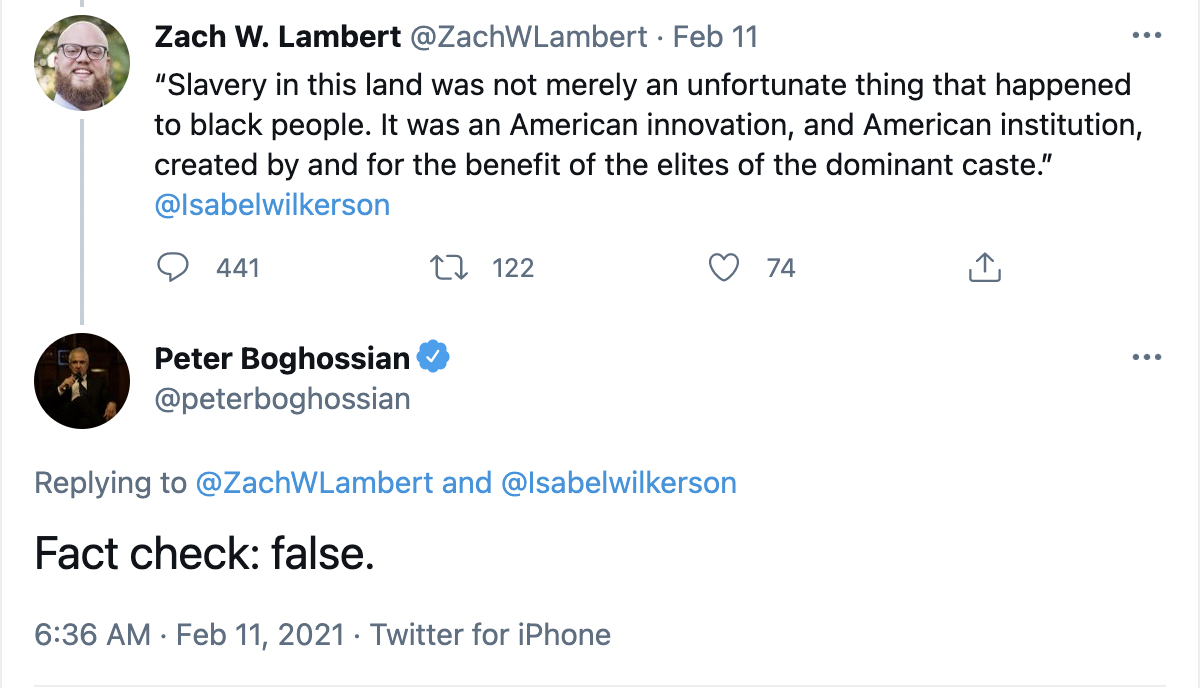Open more options on Peter Boghossian's tweet
This screenshot has width=1200, height=688.
pyautogui.click(x=1145, y=358)
